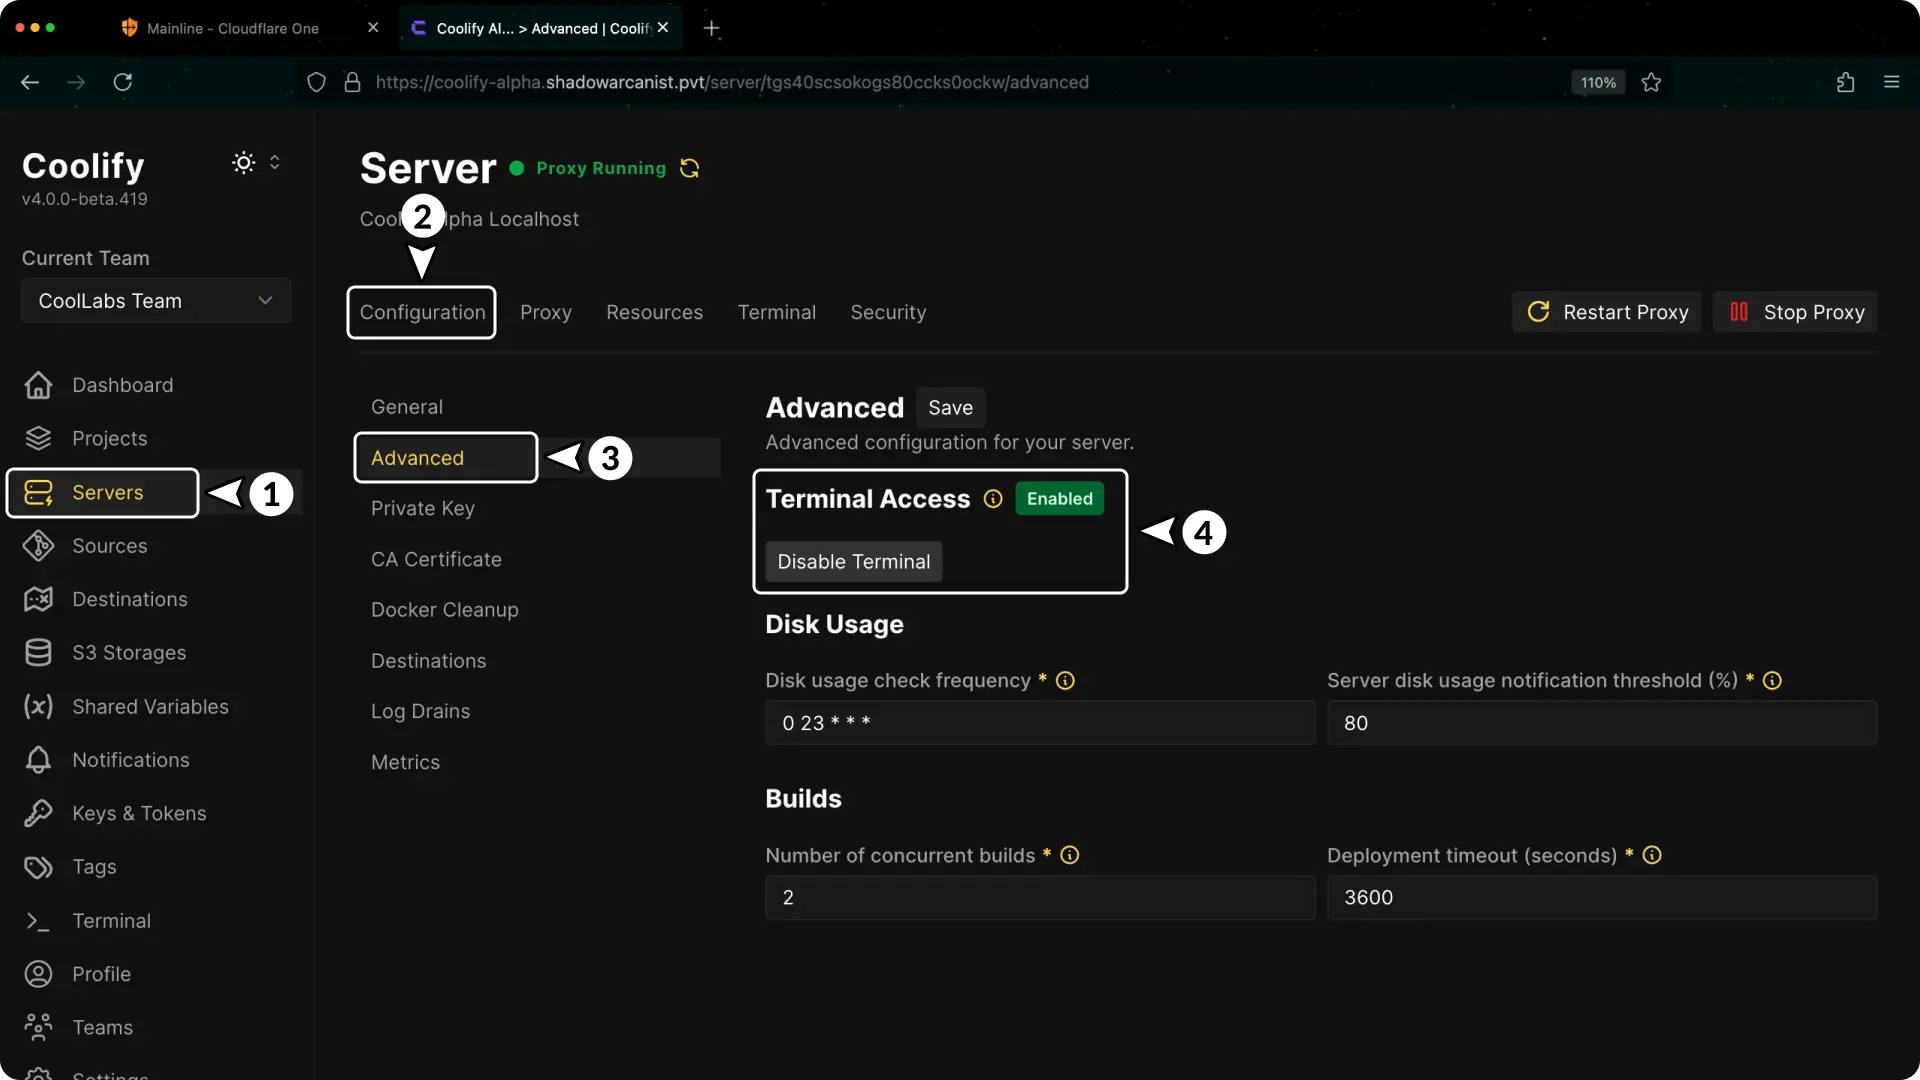Click the Enabled badge on Terminal Access

pos(1059,498)
